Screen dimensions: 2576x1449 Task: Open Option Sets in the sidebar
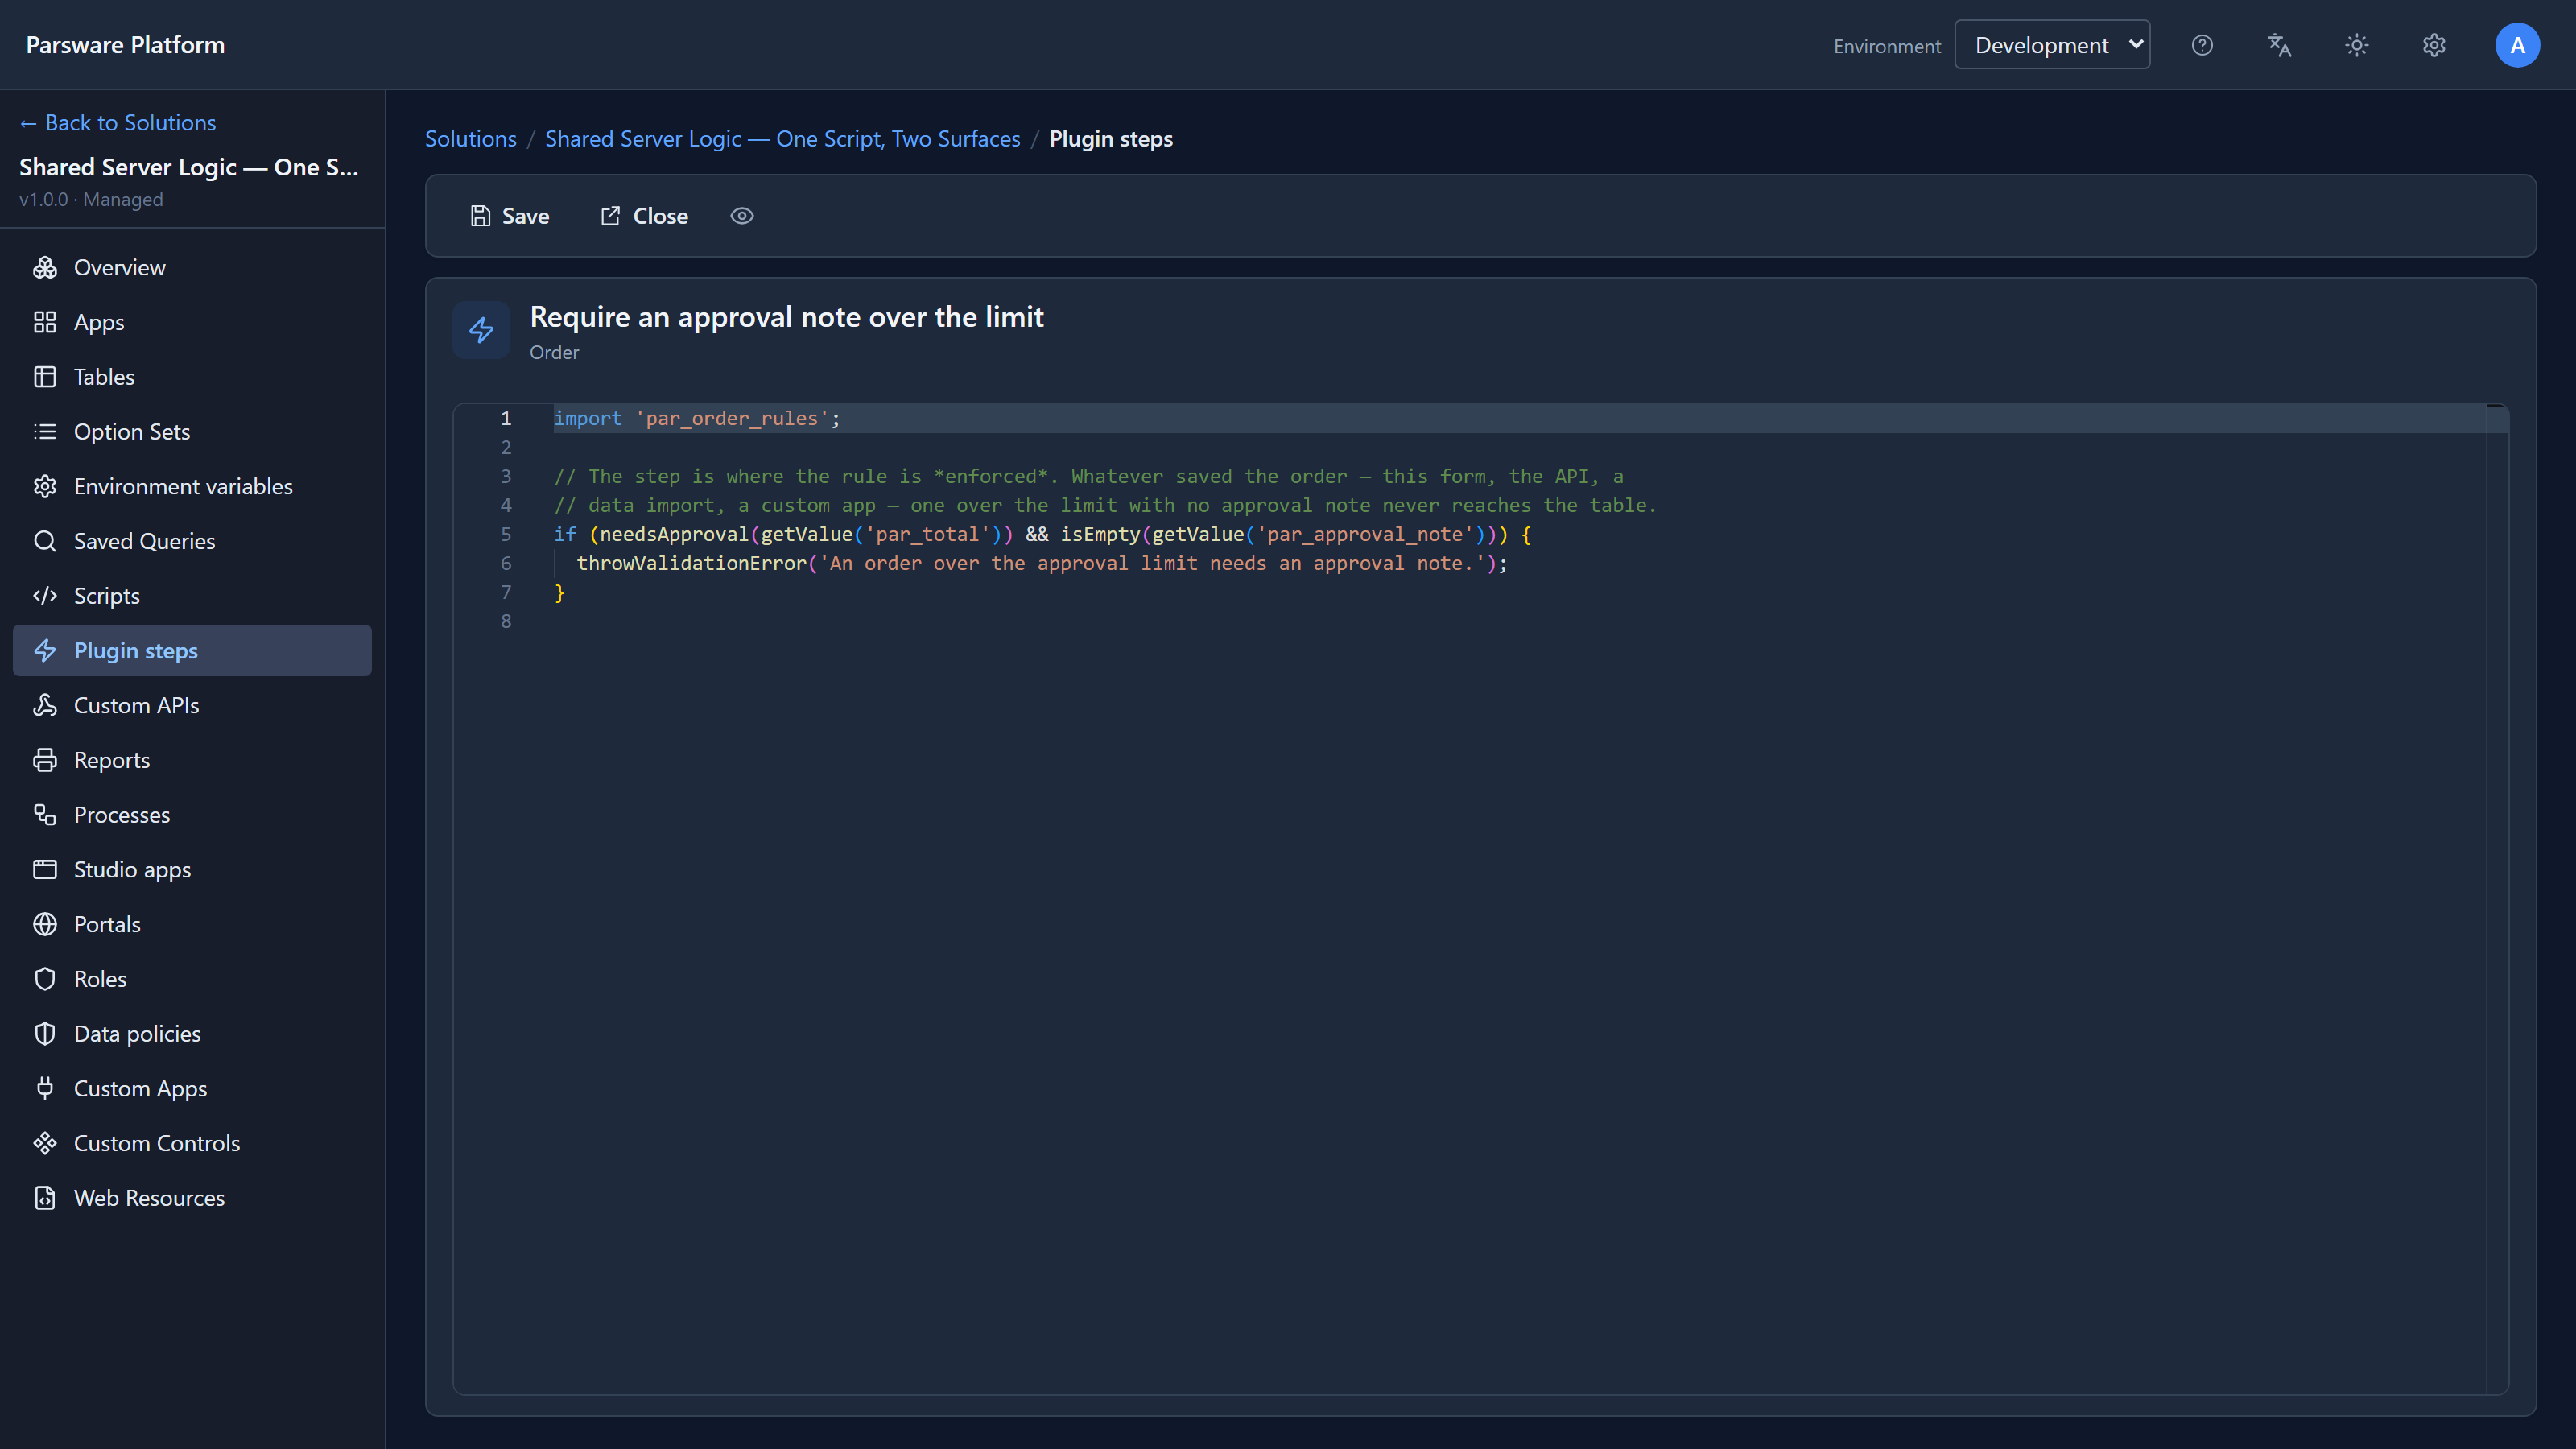192,431
